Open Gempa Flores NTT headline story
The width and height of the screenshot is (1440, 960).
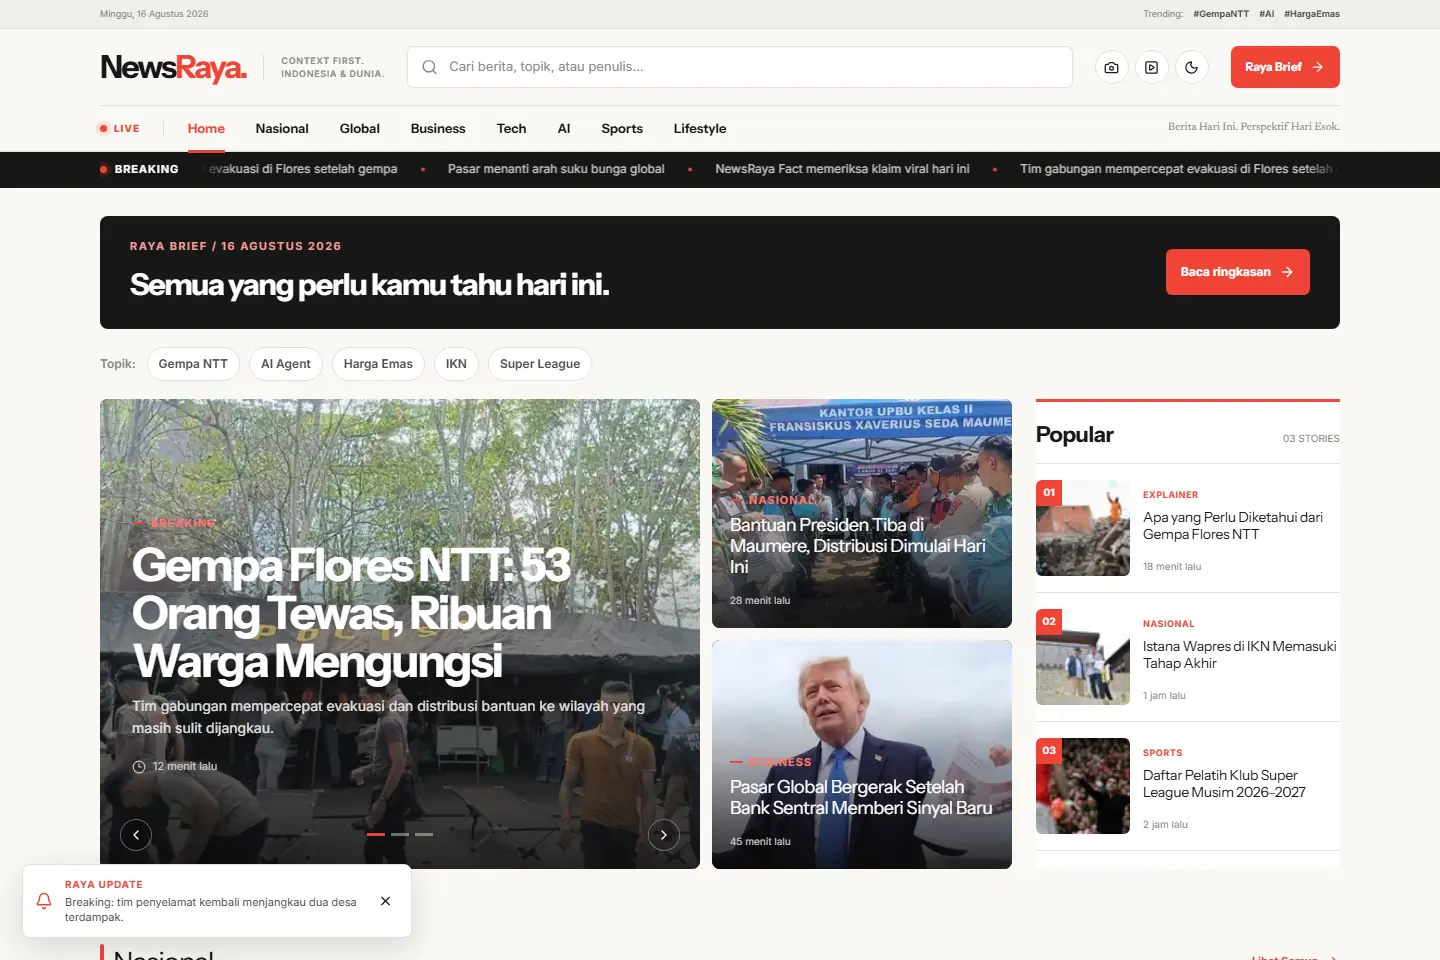(x=351, y=613)
